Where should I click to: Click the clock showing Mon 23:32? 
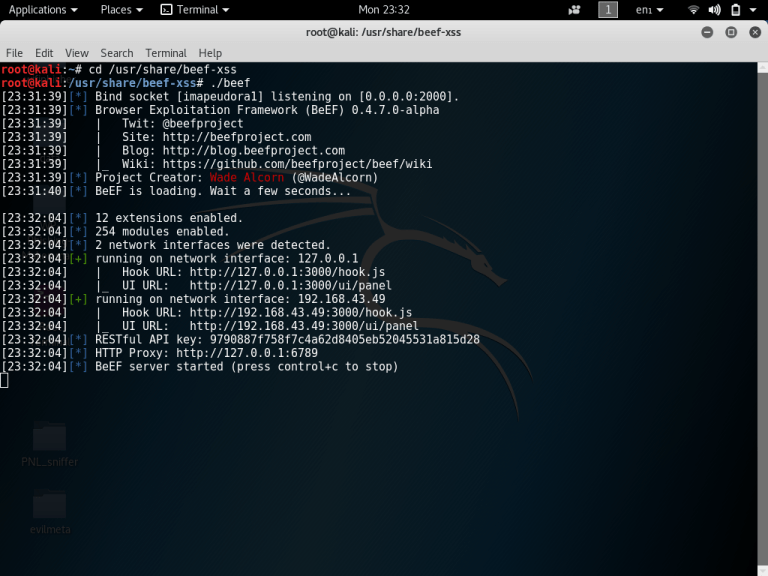tap(383, 10)
